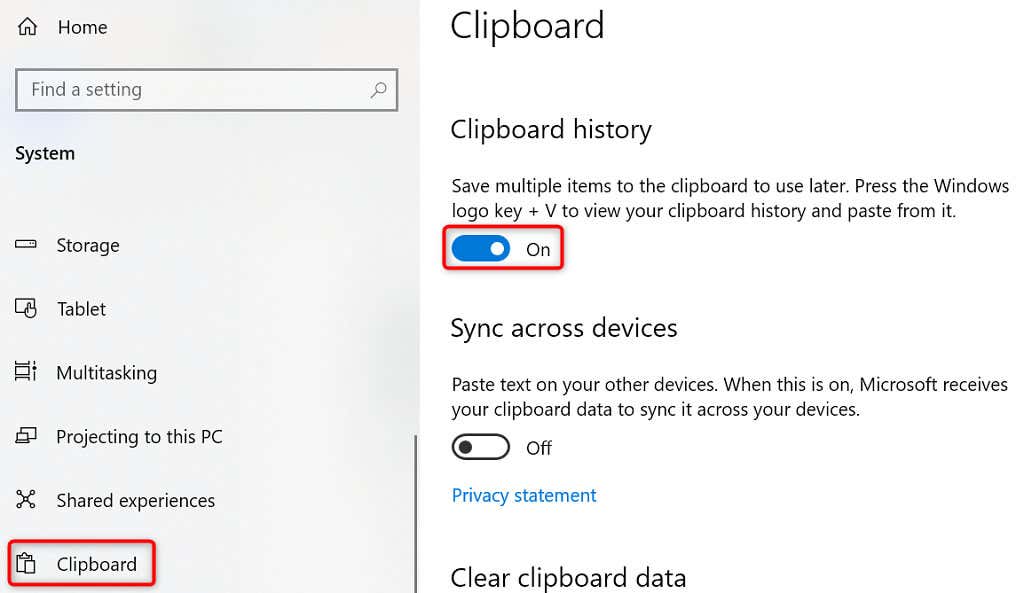This screenshot has height=593, width=1024.
Task: Click the Multitasking icon
Action: click(26, 372)
